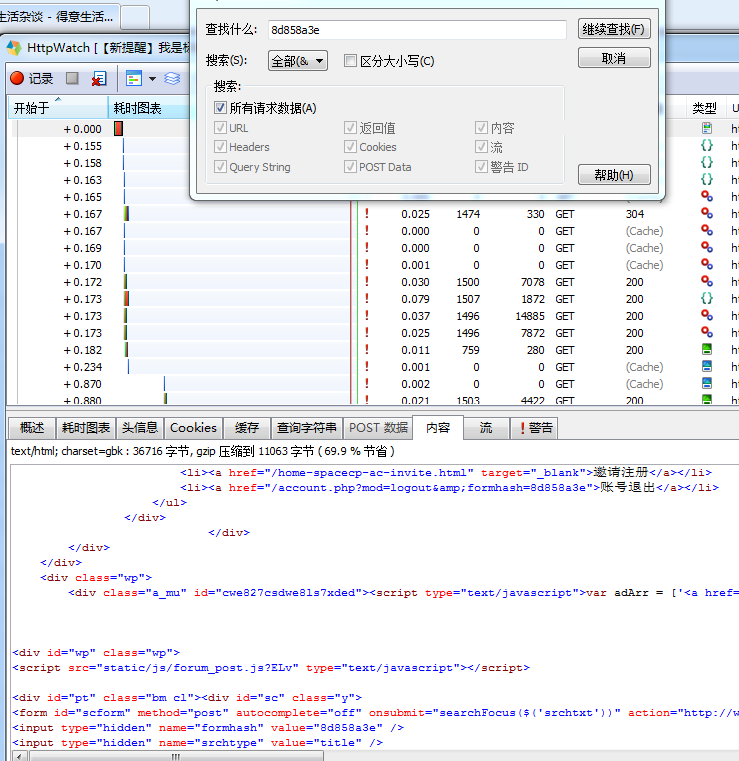Select the gears type icon in the 14885 row
This screenshot has width=739, height=761.
(707, 315)
